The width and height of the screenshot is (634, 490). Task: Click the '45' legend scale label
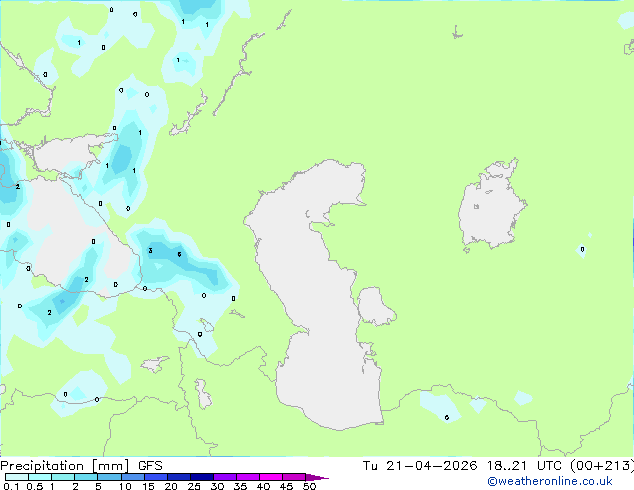pyautogui.click(x=286, y=486)
